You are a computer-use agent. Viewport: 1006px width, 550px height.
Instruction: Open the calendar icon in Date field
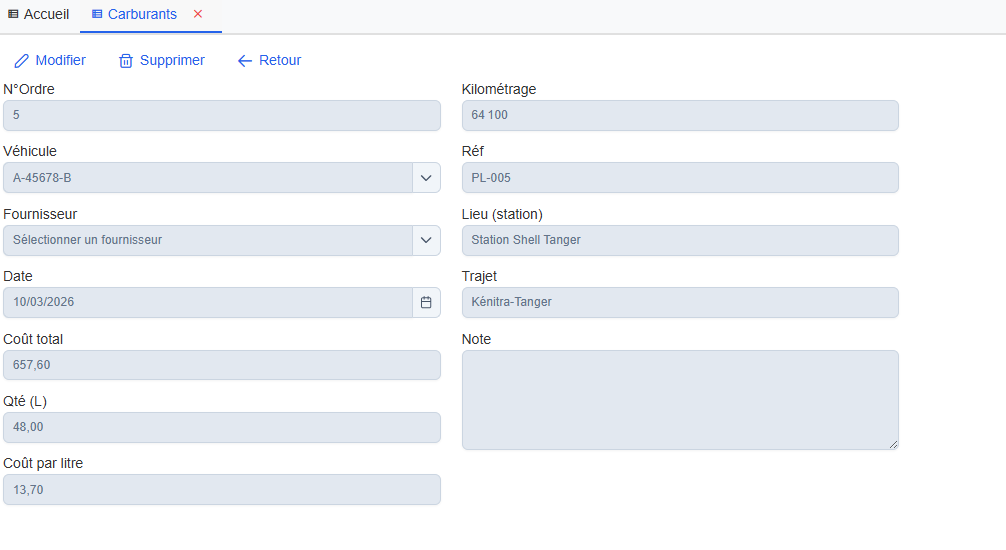[x=426, y=303]
